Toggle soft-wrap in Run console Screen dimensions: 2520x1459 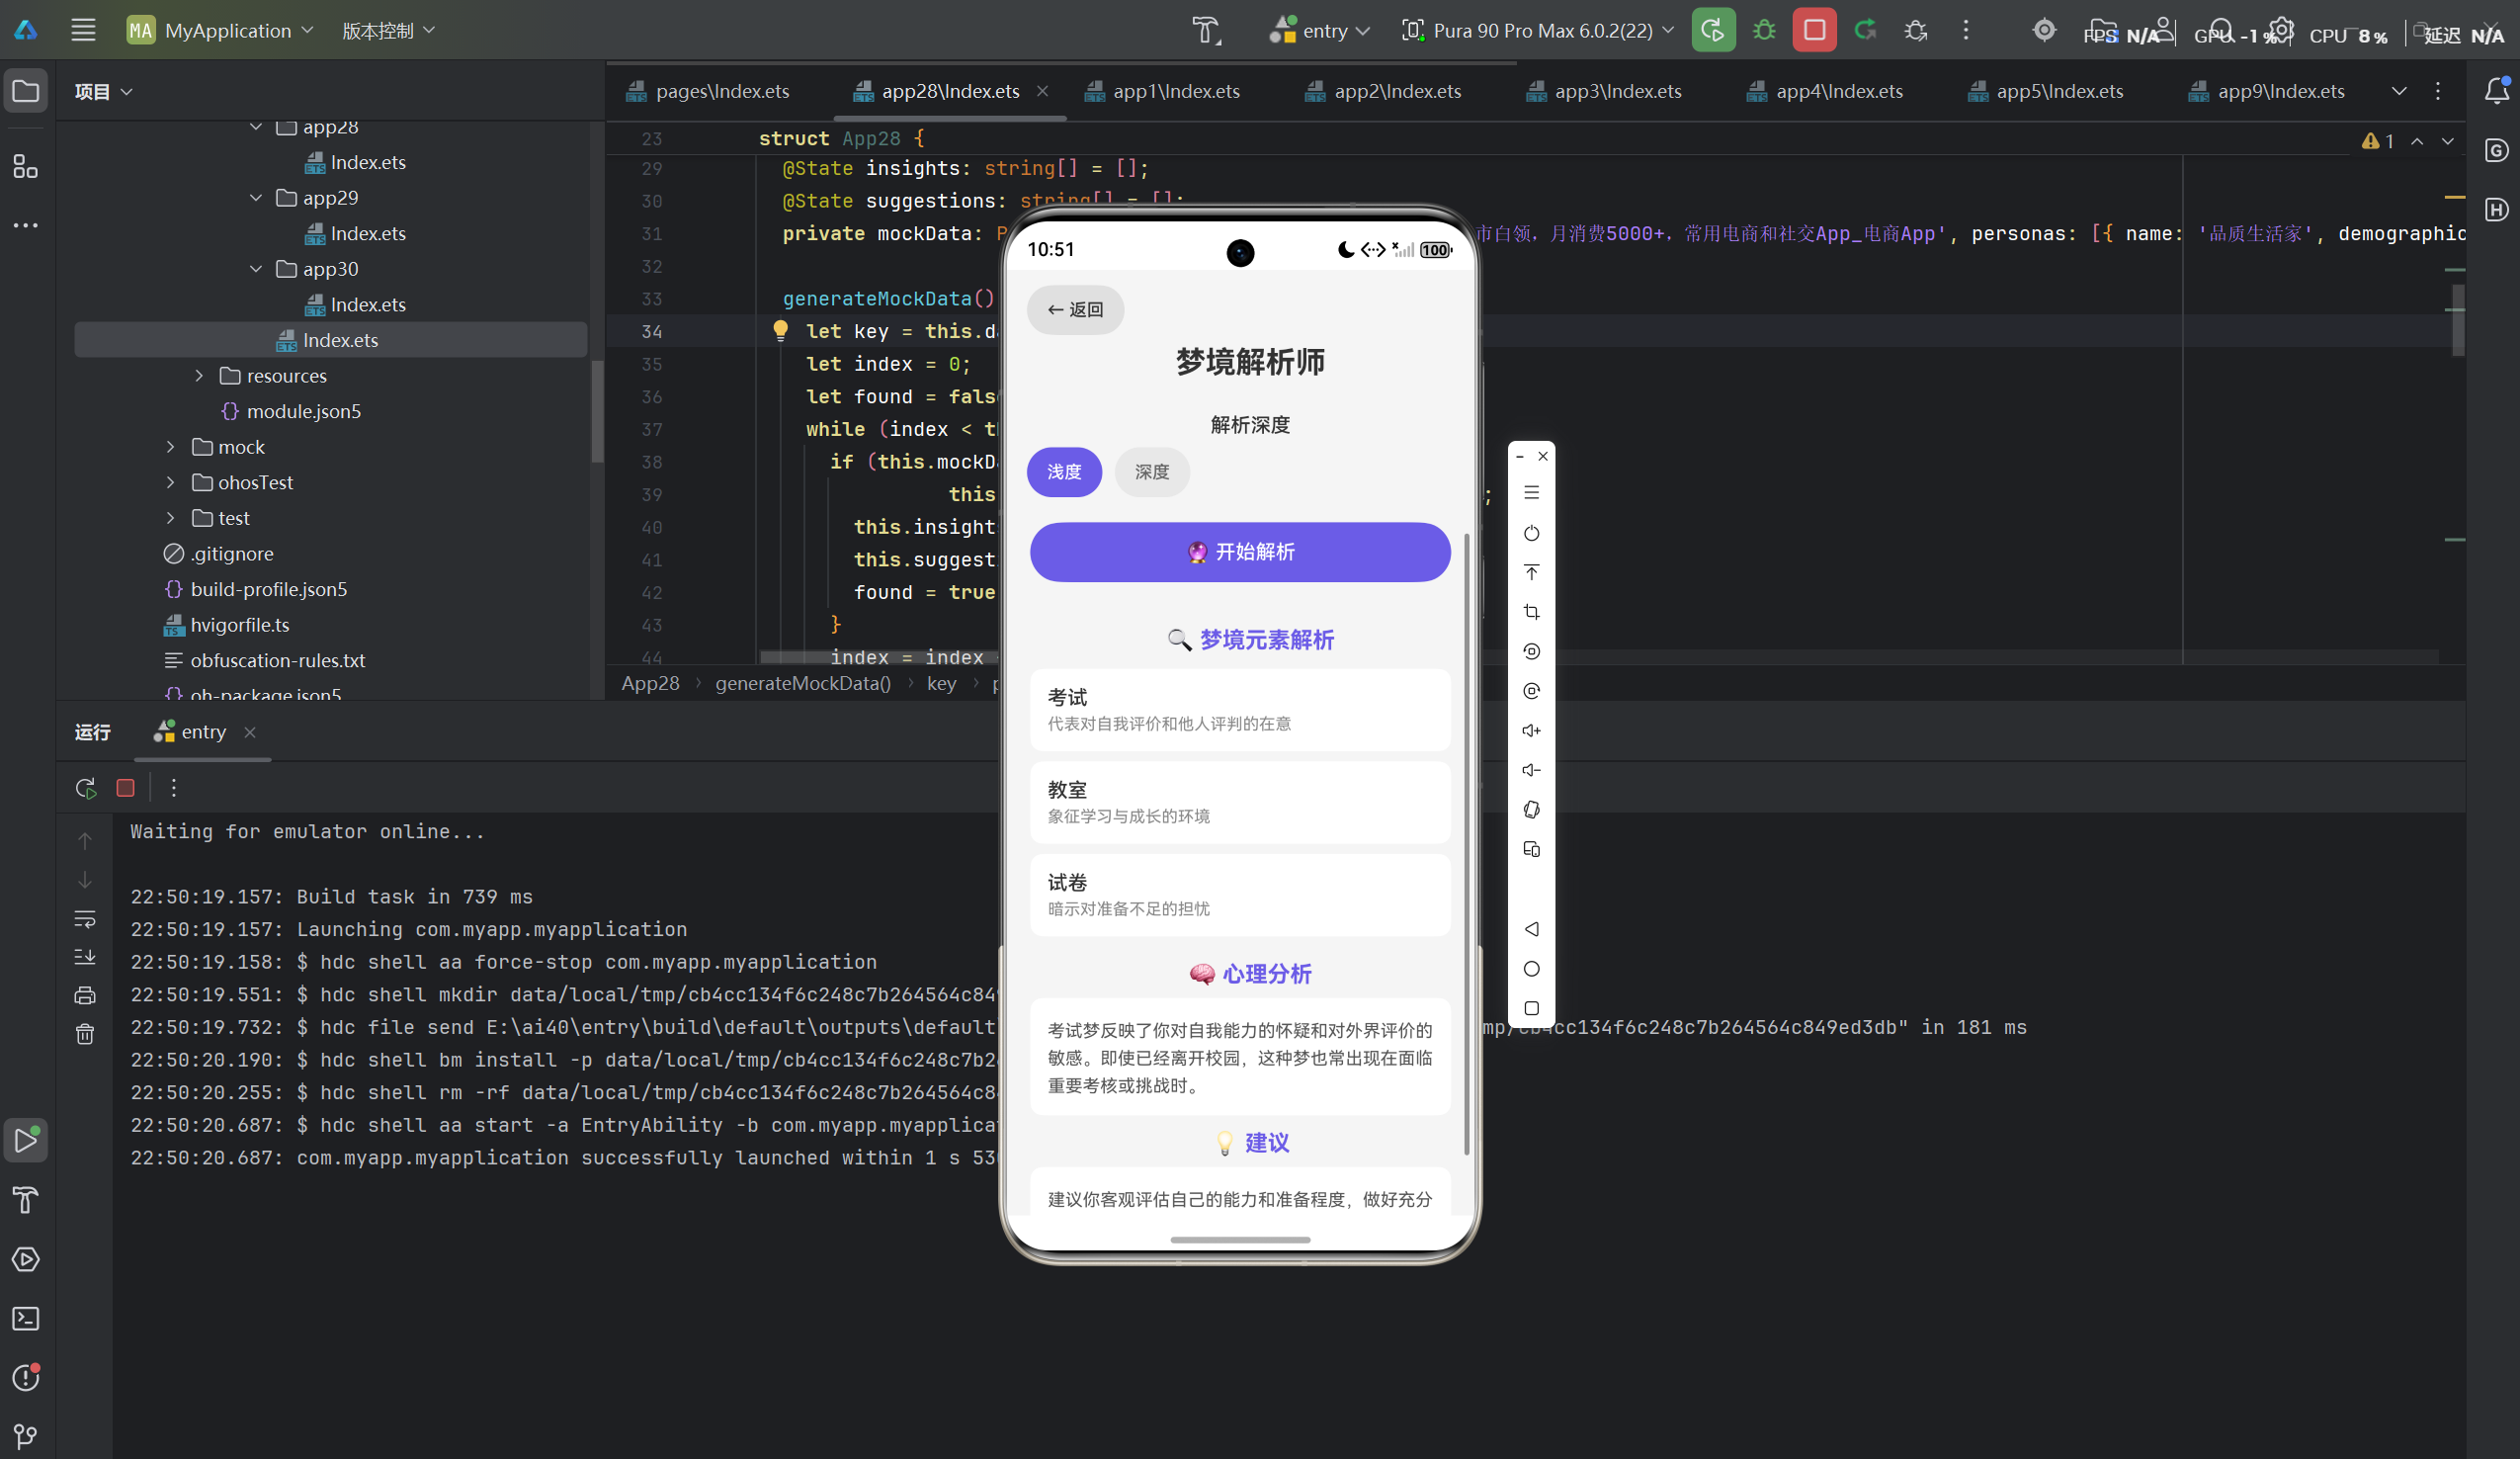(x=85, y=918)
